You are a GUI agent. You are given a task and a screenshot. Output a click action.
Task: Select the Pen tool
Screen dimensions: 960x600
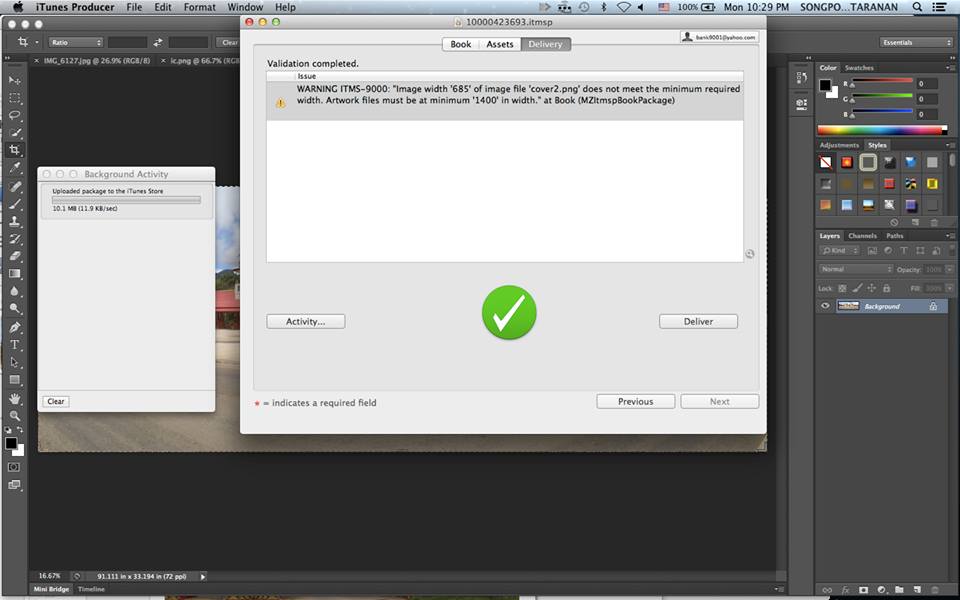click(x=15, y=328)
